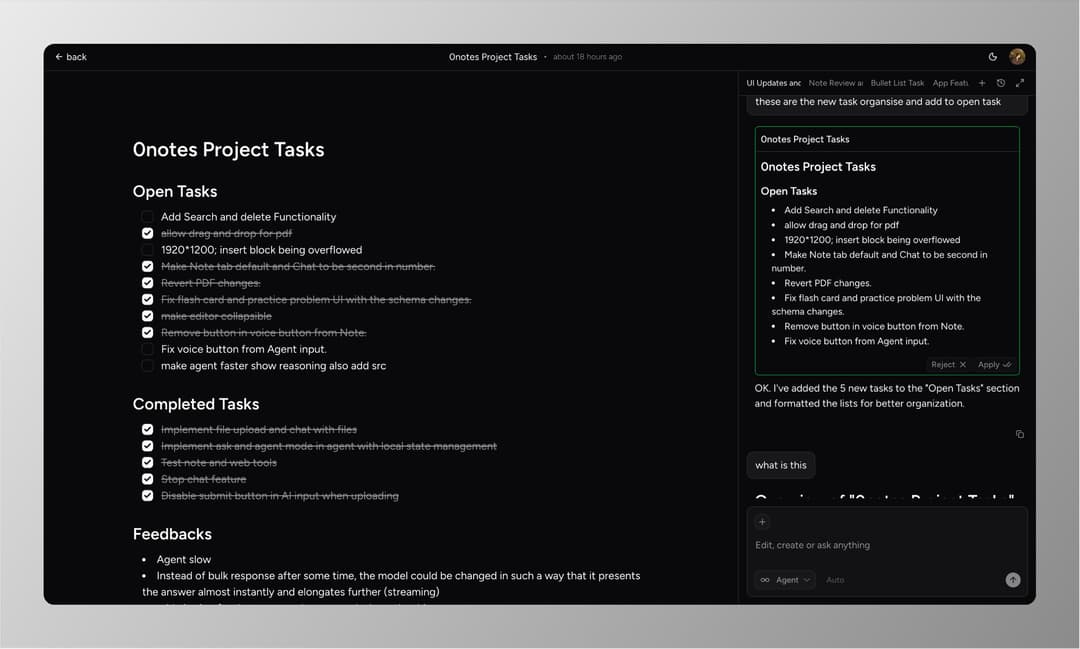This screenshot has width=1080, height=649.
Task: Reject the suggested note changes
Action: [948, 365]
